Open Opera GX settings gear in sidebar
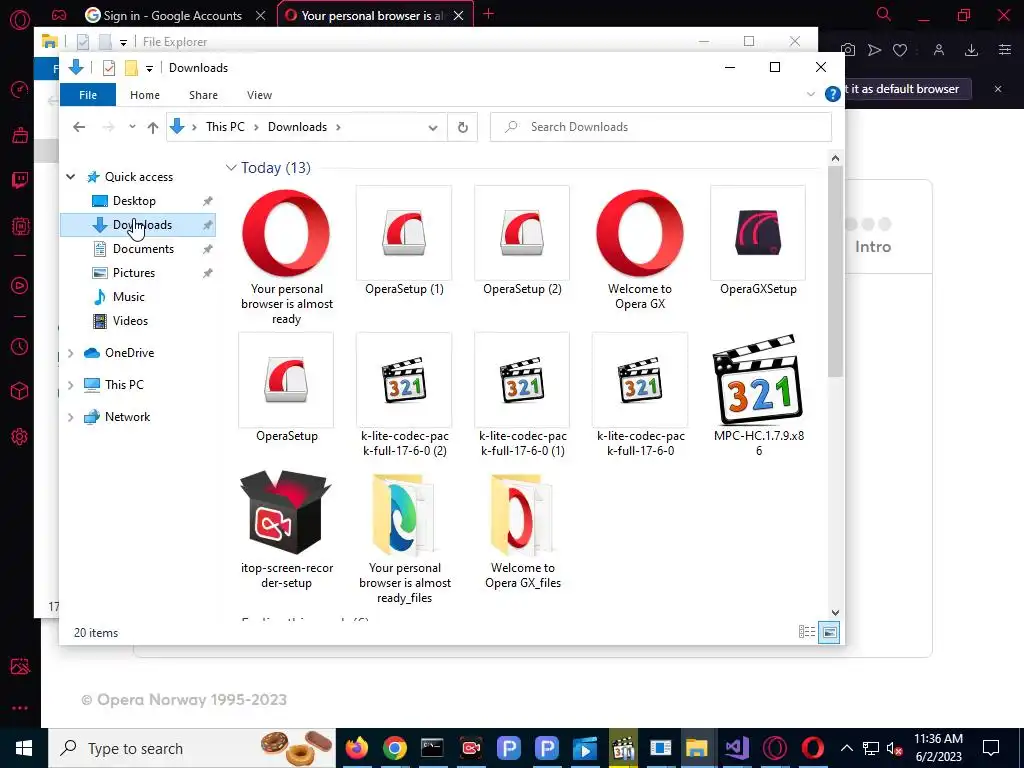Viewport: 1024px width, 768px height. [20, 436]
